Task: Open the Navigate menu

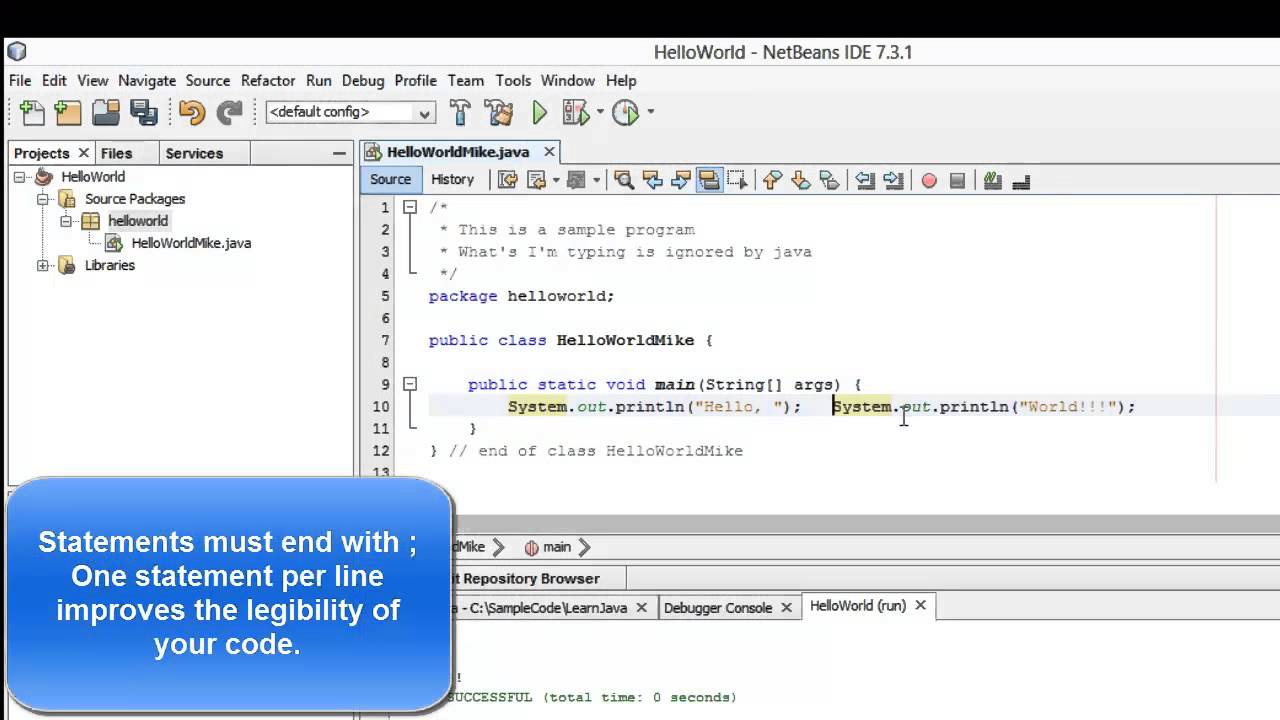Action: tap(147, 81)
